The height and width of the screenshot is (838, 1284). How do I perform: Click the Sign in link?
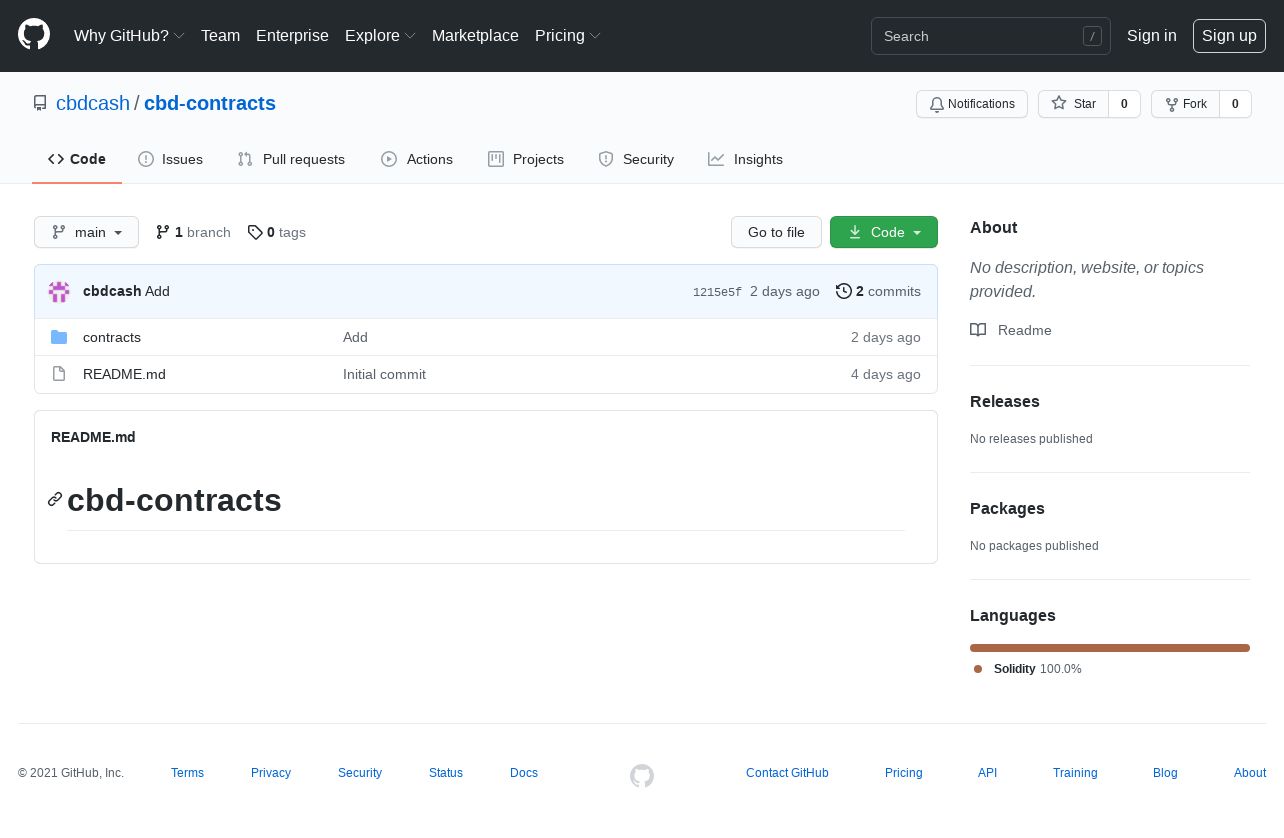1151,35
